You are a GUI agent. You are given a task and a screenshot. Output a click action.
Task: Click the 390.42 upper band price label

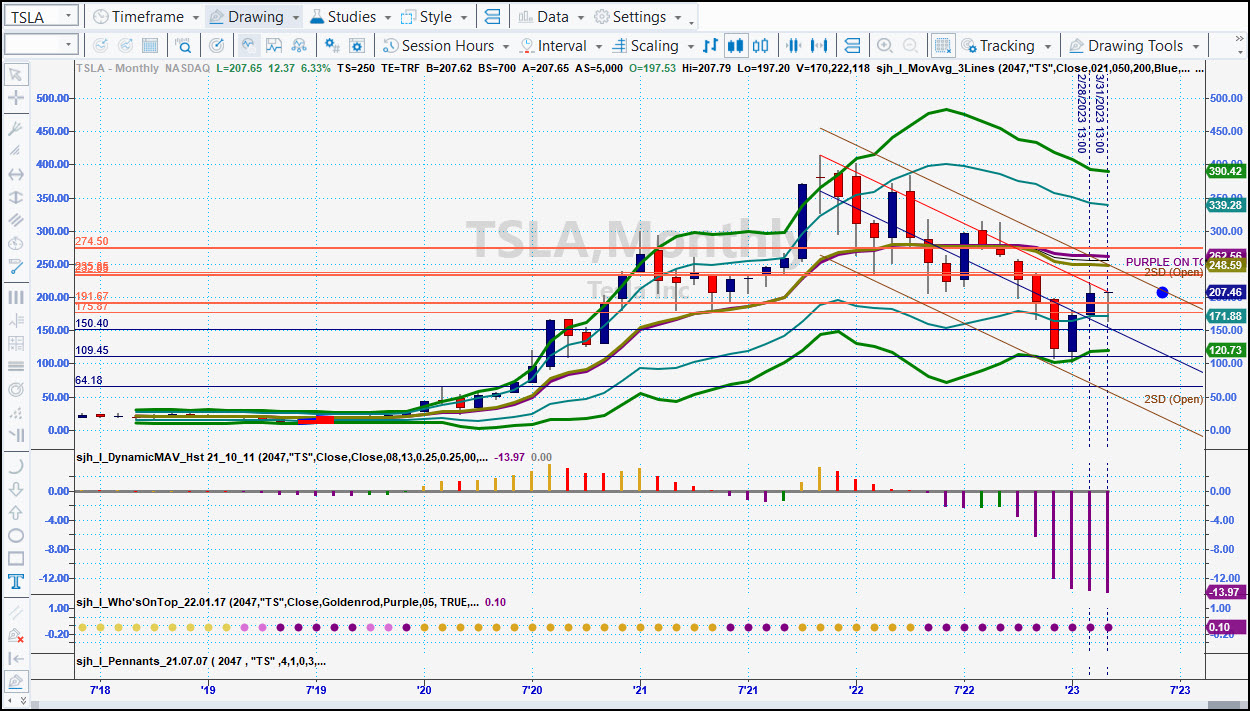(1225, 171)
